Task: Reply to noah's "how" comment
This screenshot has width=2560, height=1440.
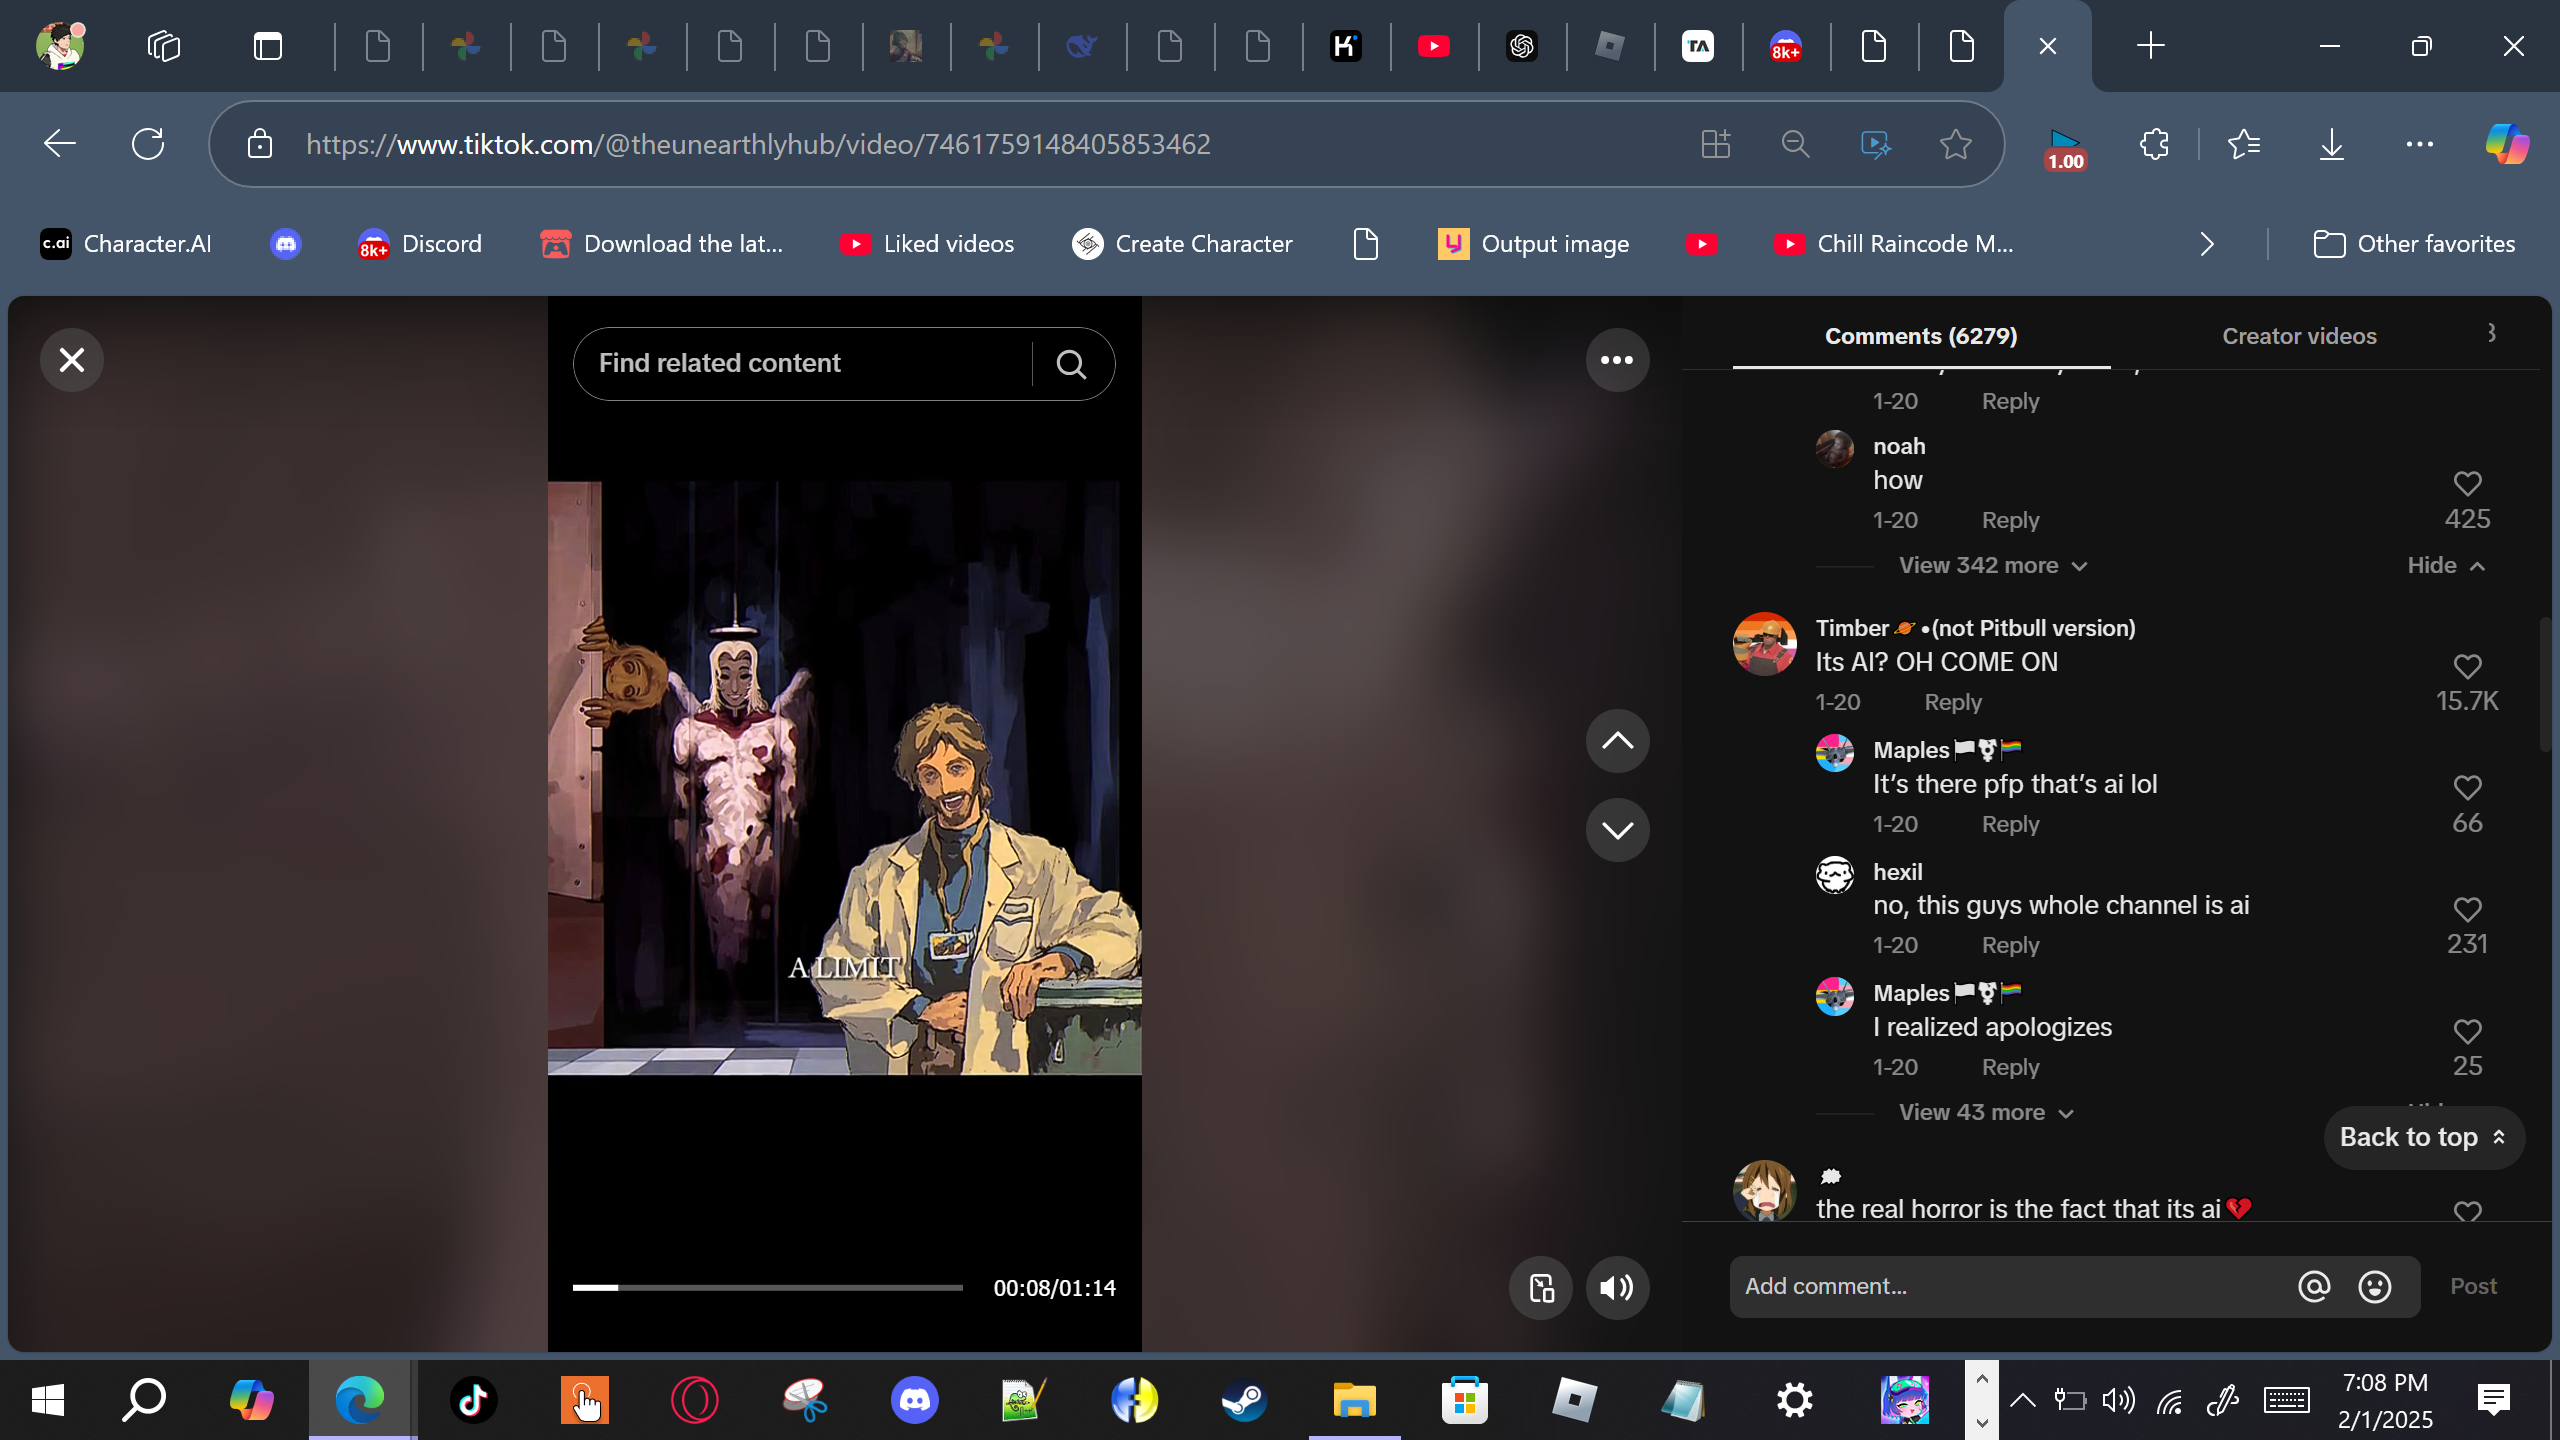Action: pyautogui.click(x=2009, y=521)
